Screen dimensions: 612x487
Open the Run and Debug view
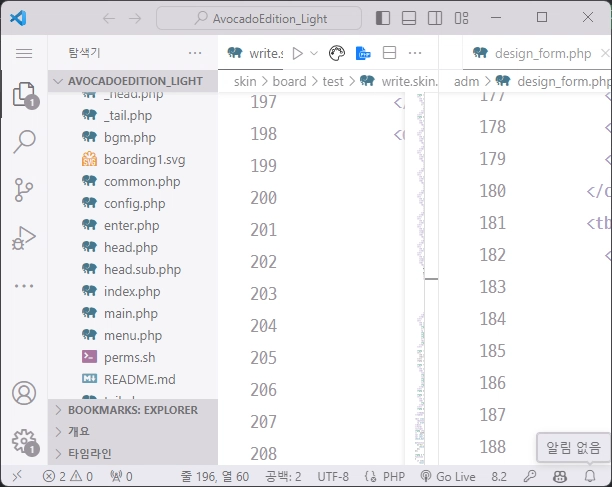click(24, 237)
